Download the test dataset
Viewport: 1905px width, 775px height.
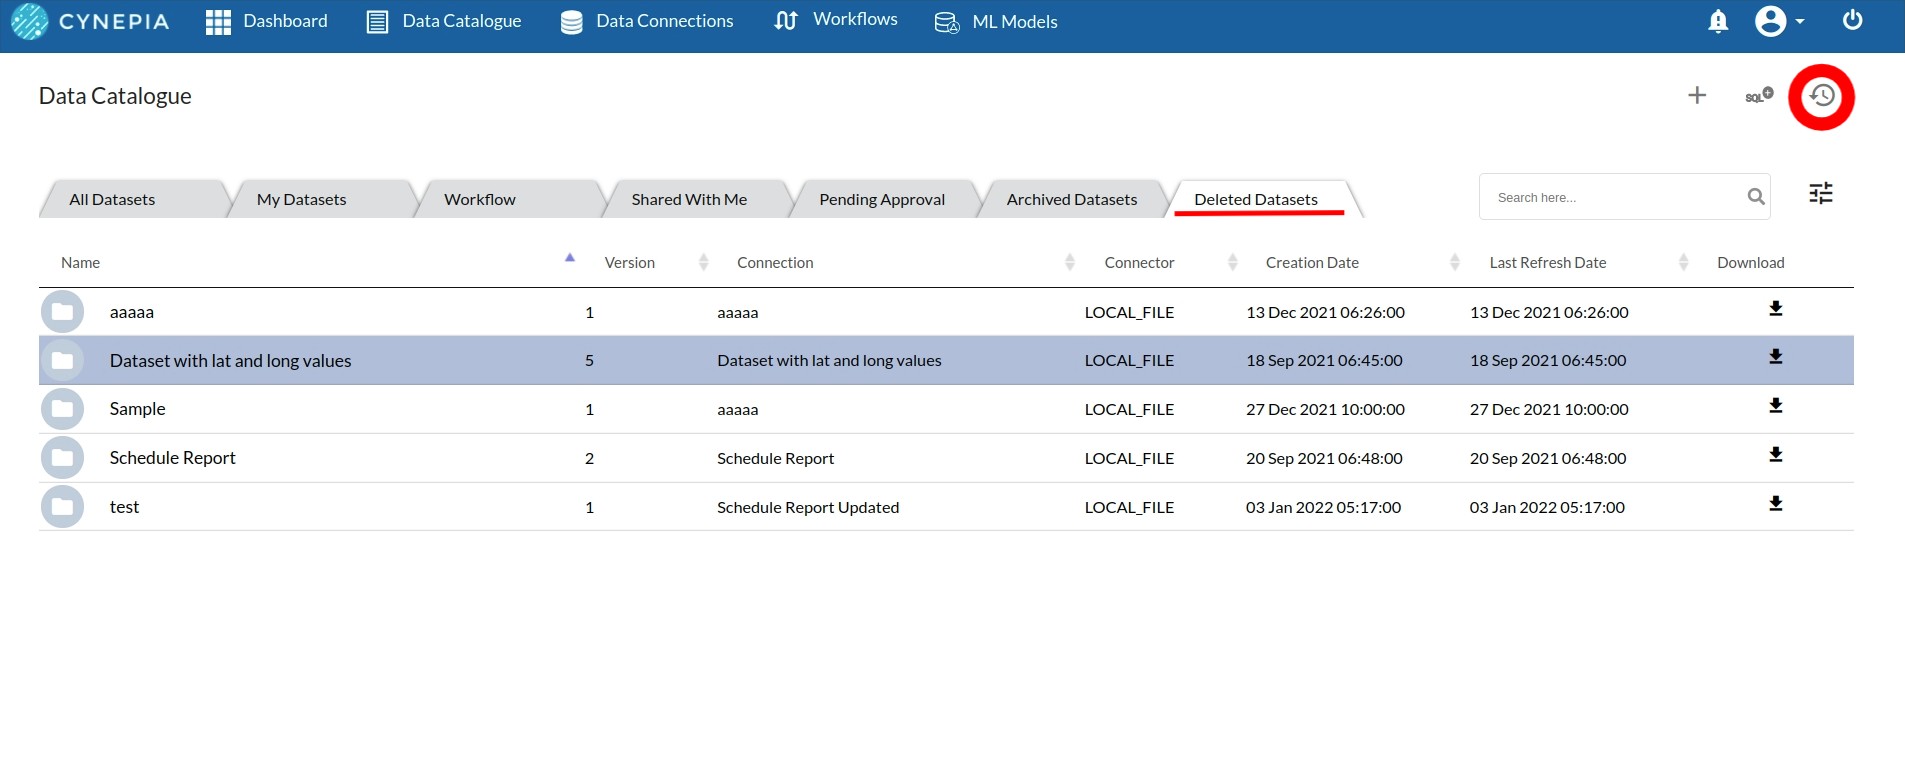[x=1776, y=503]
